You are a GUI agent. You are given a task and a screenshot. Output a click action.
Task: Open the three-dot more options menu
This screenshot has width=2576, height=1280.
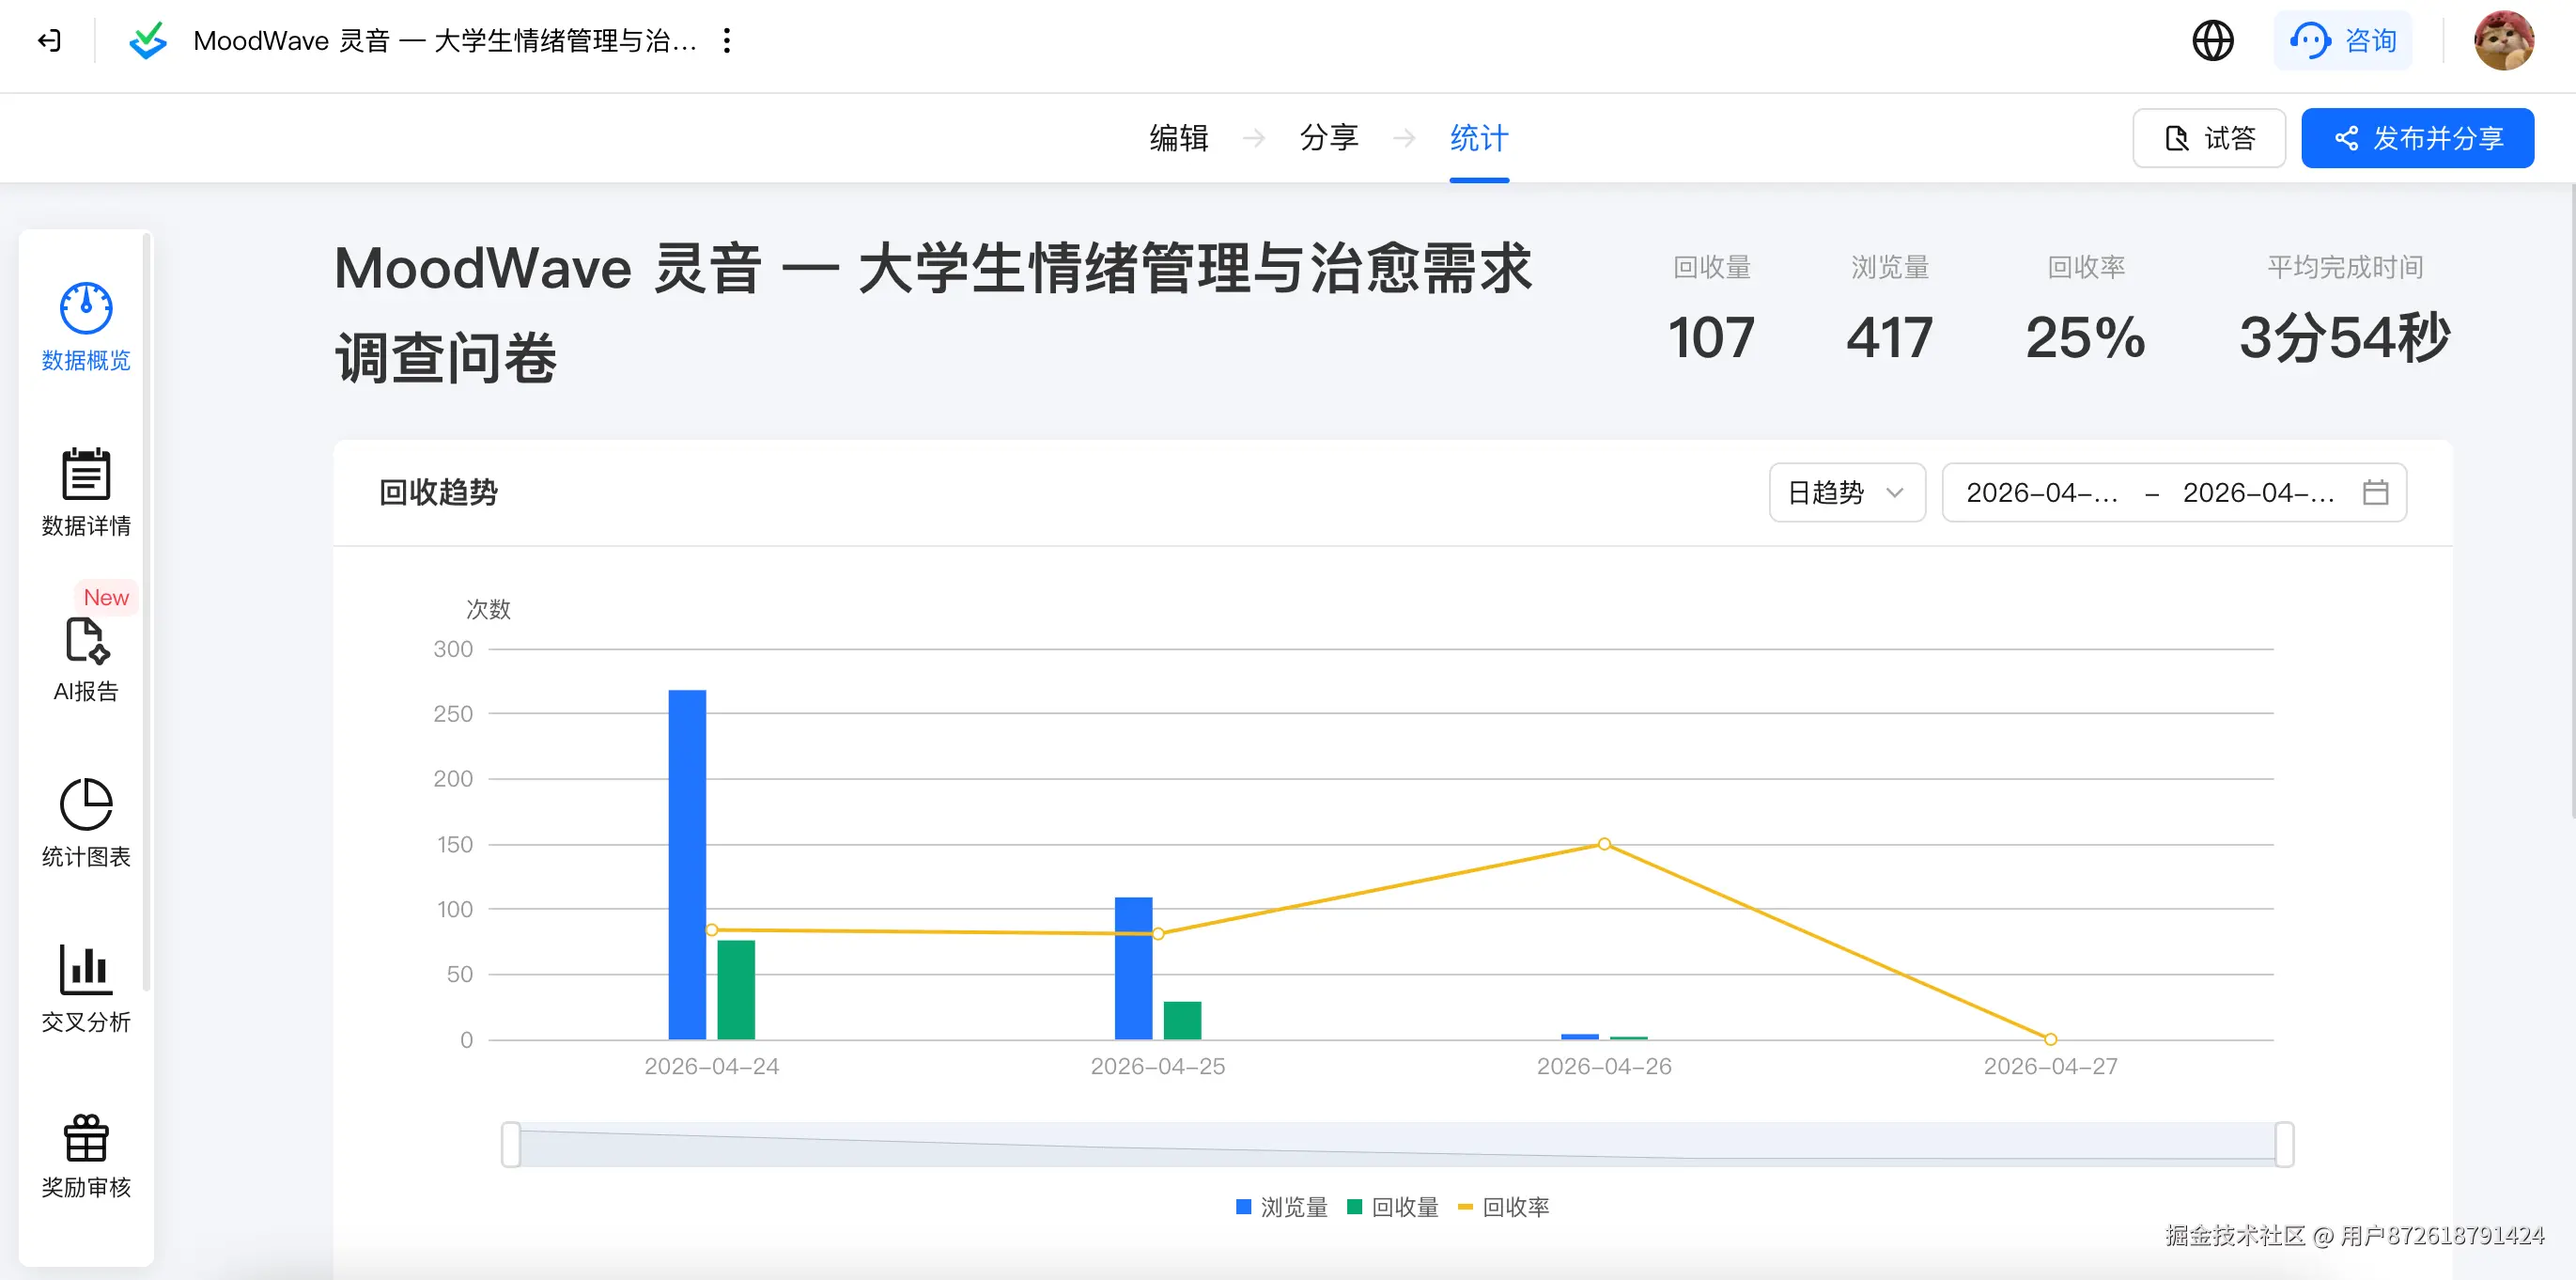[x=727, y=41]
